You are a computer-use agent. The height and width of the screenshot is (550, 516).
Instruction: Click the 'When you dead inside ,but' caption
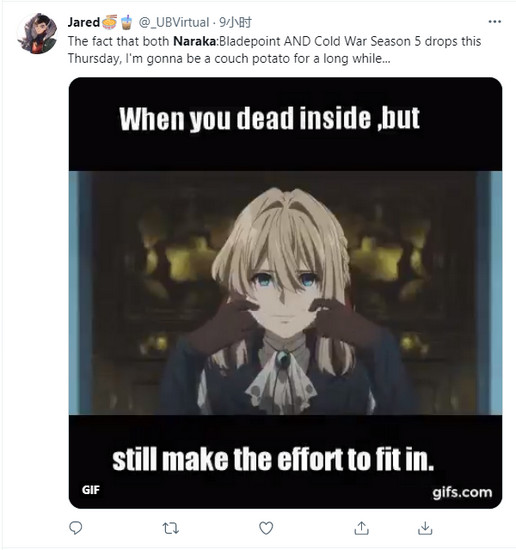(x=269, y=119)
